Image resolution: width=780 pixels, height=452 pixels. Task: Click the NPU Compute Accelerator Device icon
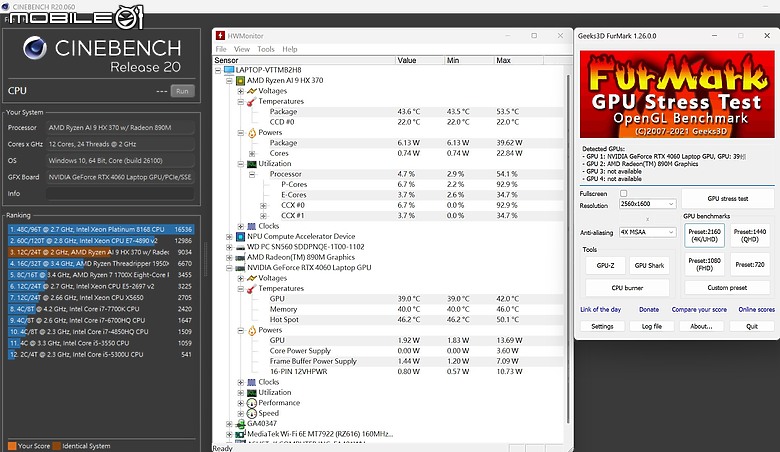pyautogui.click(x=240, y=237)
